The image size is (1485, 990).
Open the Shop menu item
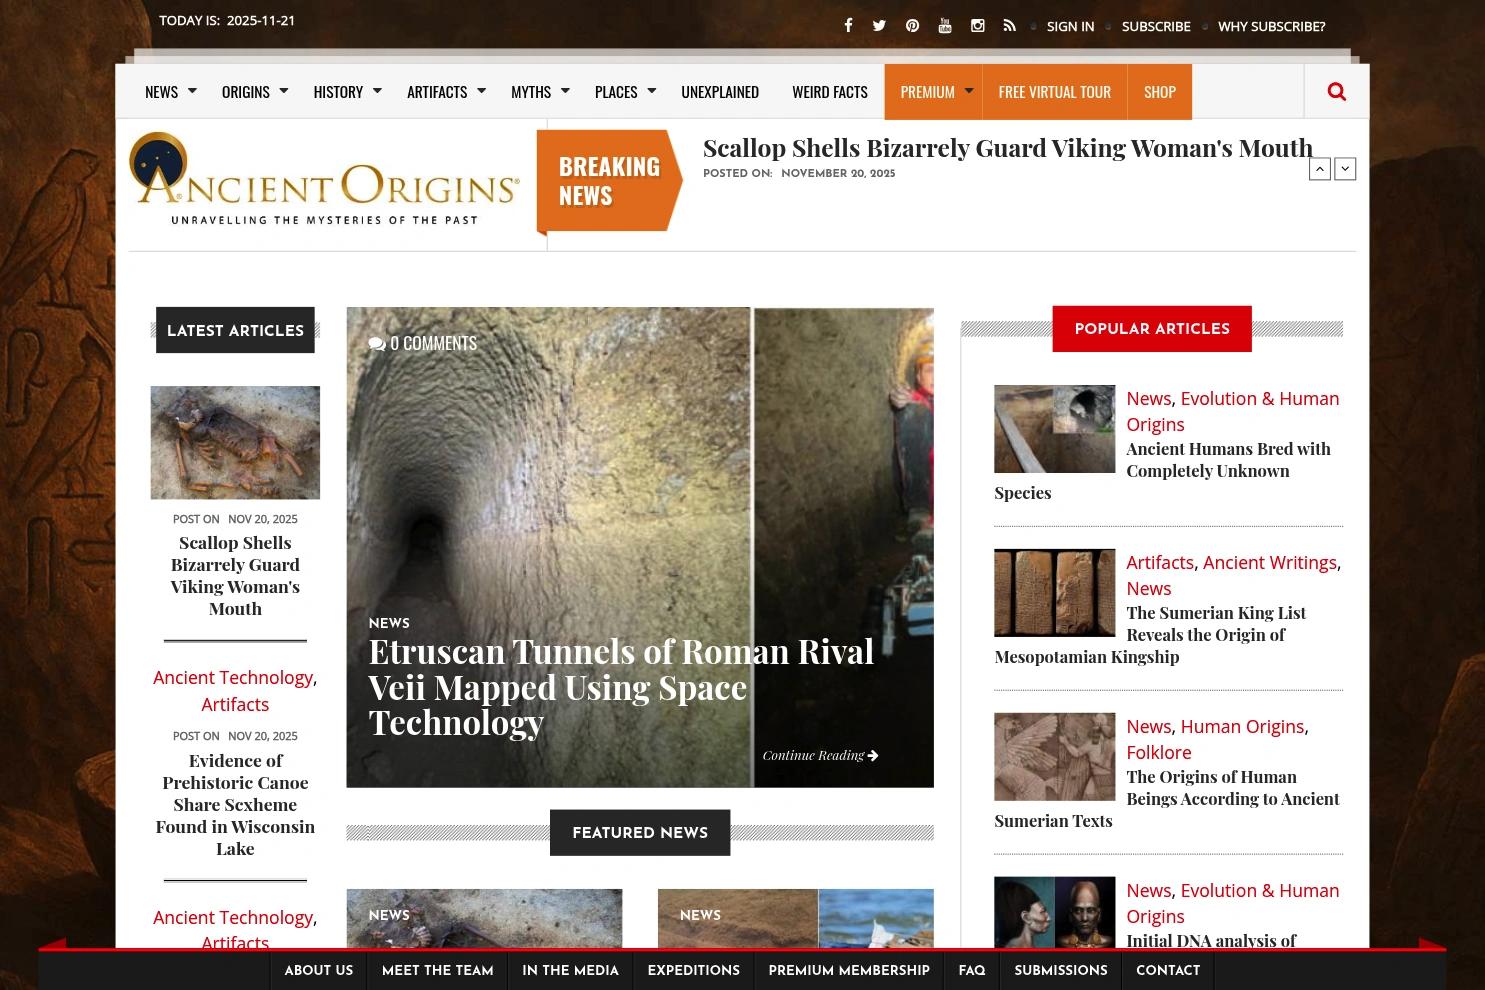coord(1160,92)
